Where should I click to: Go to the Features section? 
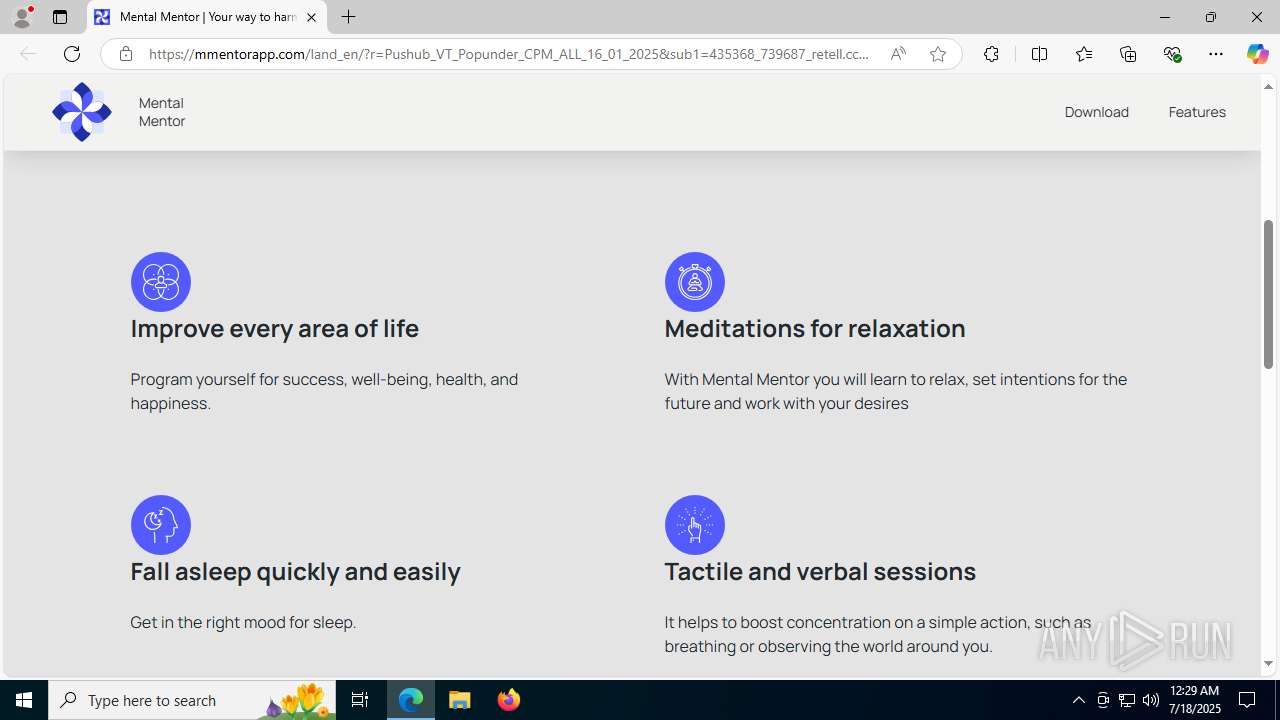(x=1197, y=112)
